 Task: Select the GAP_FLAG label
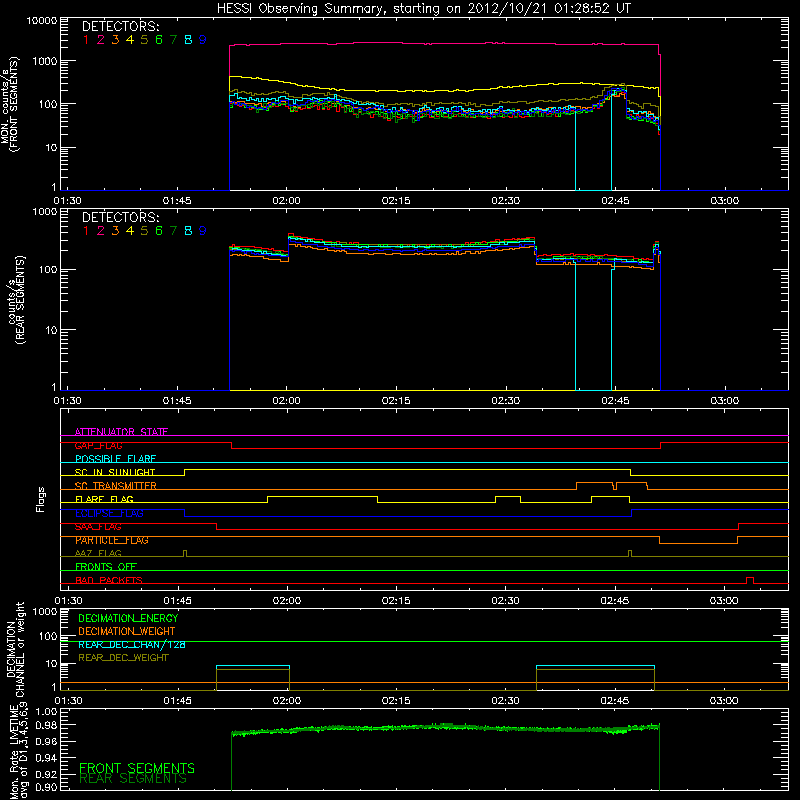[x=98, y=445]
